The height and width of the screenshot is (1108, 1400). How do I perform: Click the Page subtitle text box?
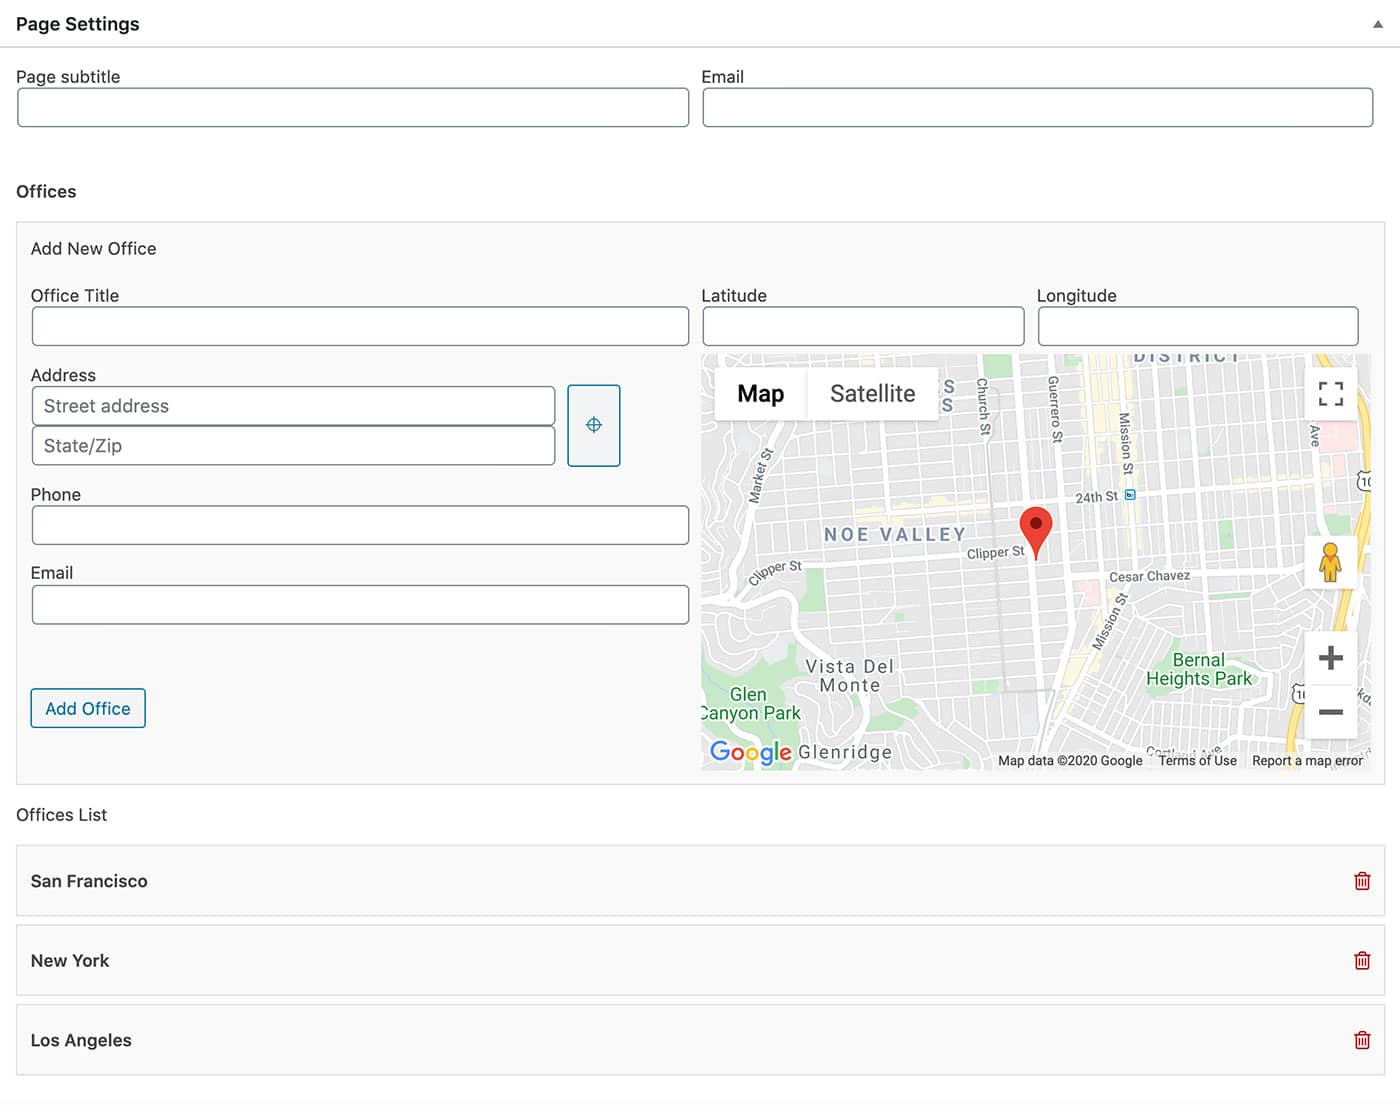(353, 108)
